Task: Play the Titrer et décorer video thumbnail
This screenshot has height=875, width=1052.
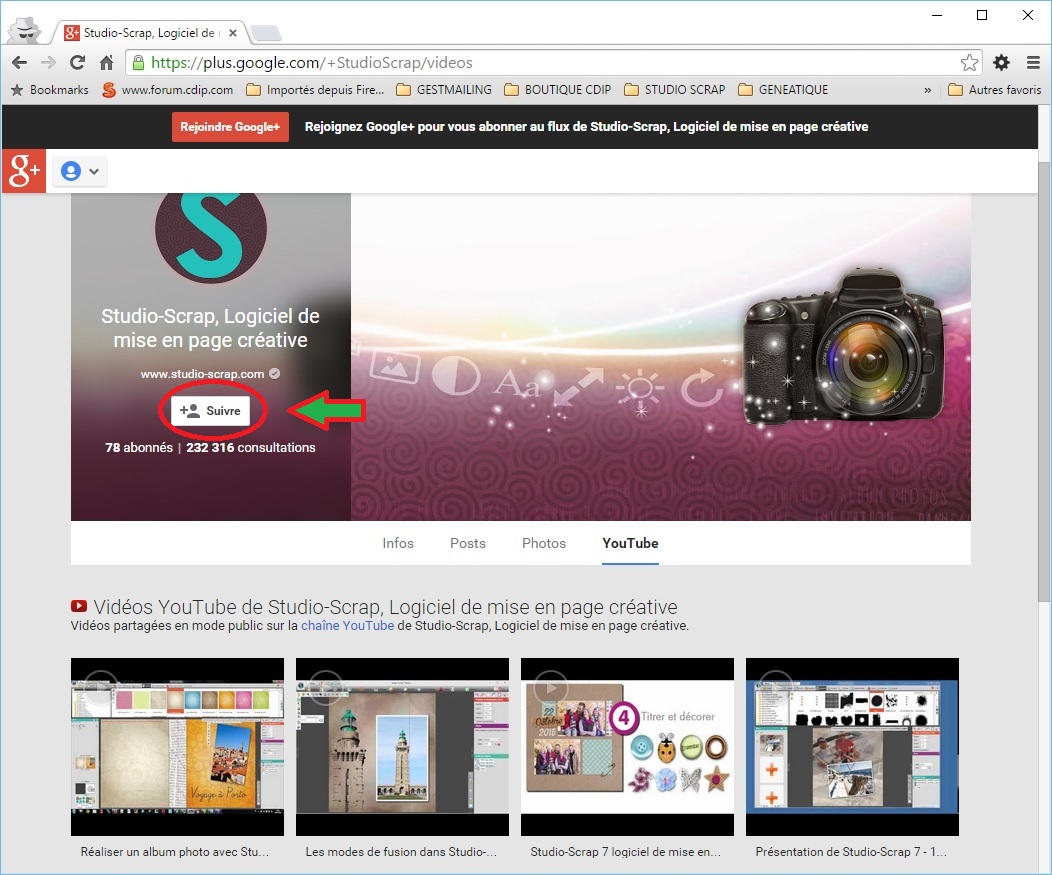Action: point(627,747)
